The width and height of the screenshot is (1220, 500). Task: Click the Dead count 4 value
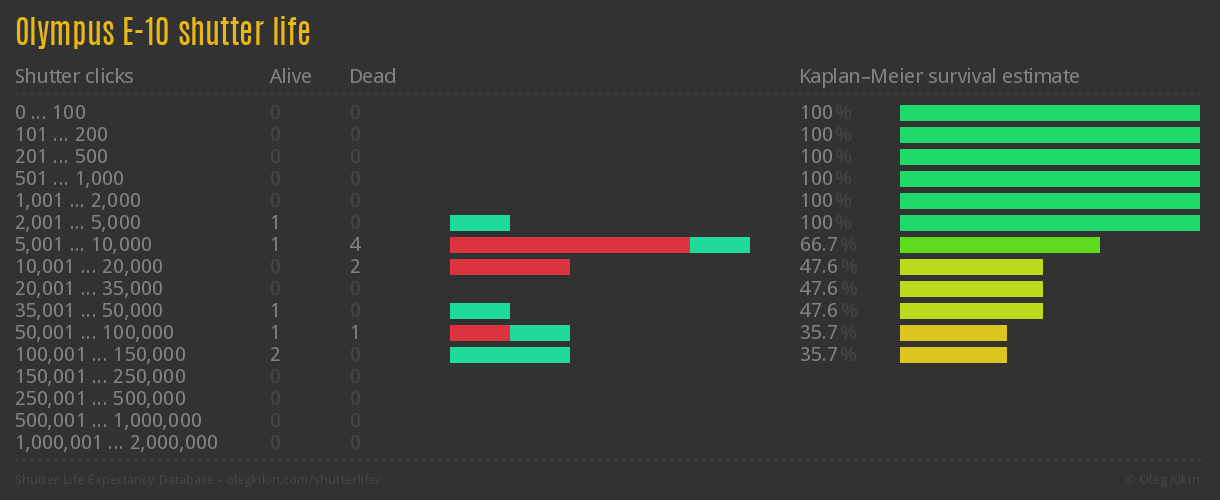(355, 245)
